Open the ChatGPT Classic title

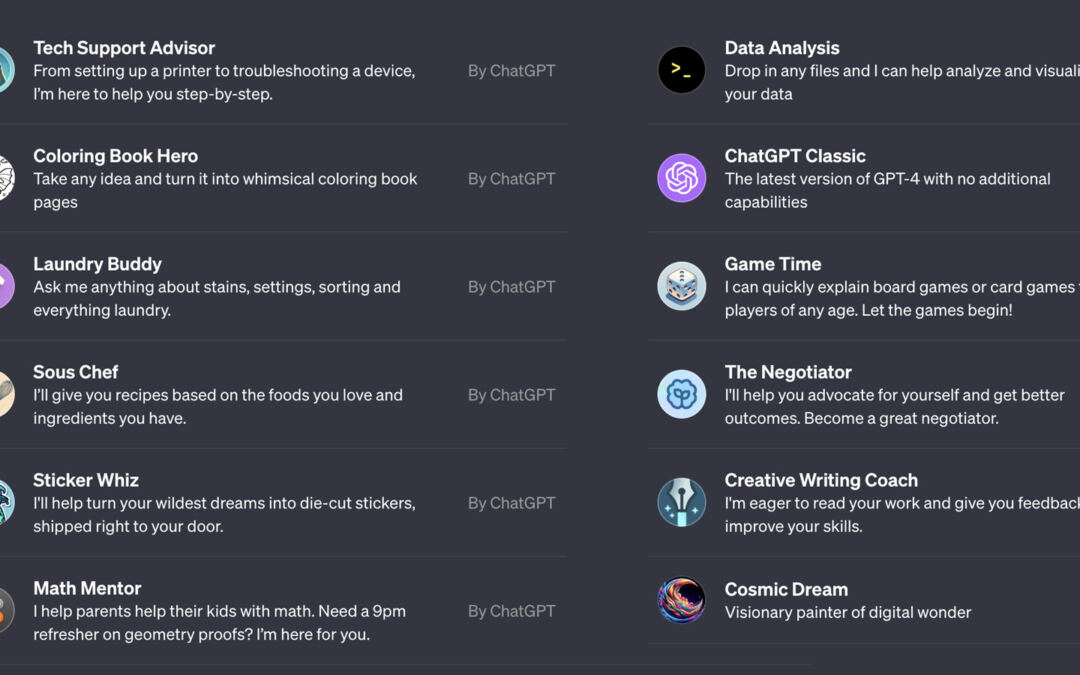(x=795, y=156)
